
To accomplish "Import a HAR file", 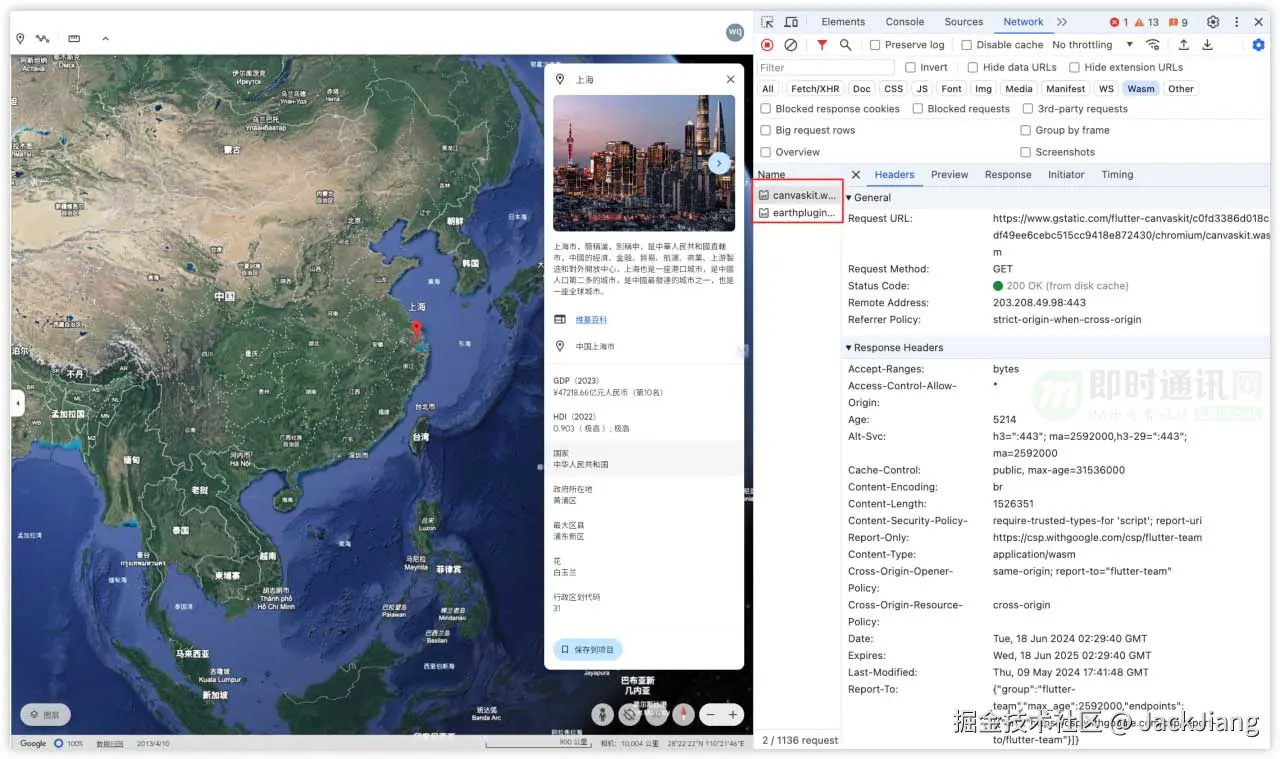I will (x=1184, y=45).
